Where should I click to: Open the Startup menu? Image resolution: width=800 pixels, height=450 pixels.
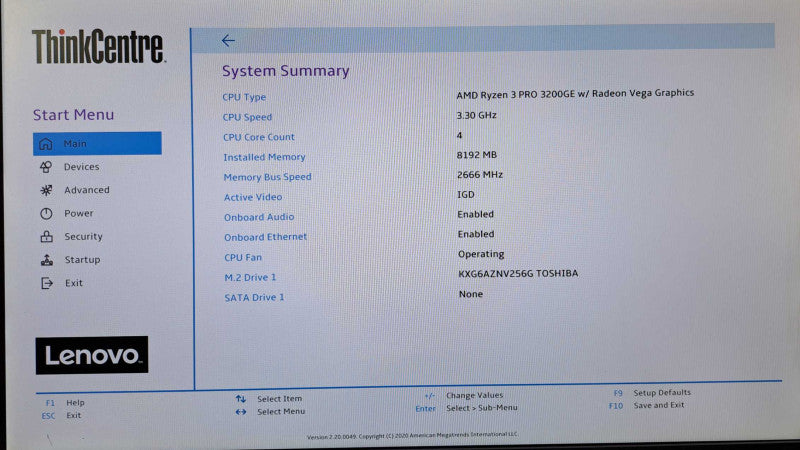[82, 260]
